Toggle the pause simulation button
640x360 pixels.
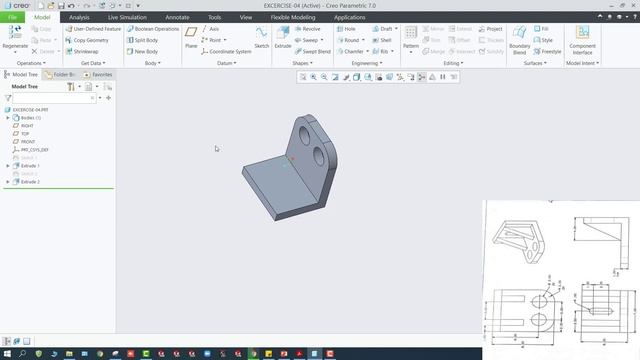coord(443,77)
